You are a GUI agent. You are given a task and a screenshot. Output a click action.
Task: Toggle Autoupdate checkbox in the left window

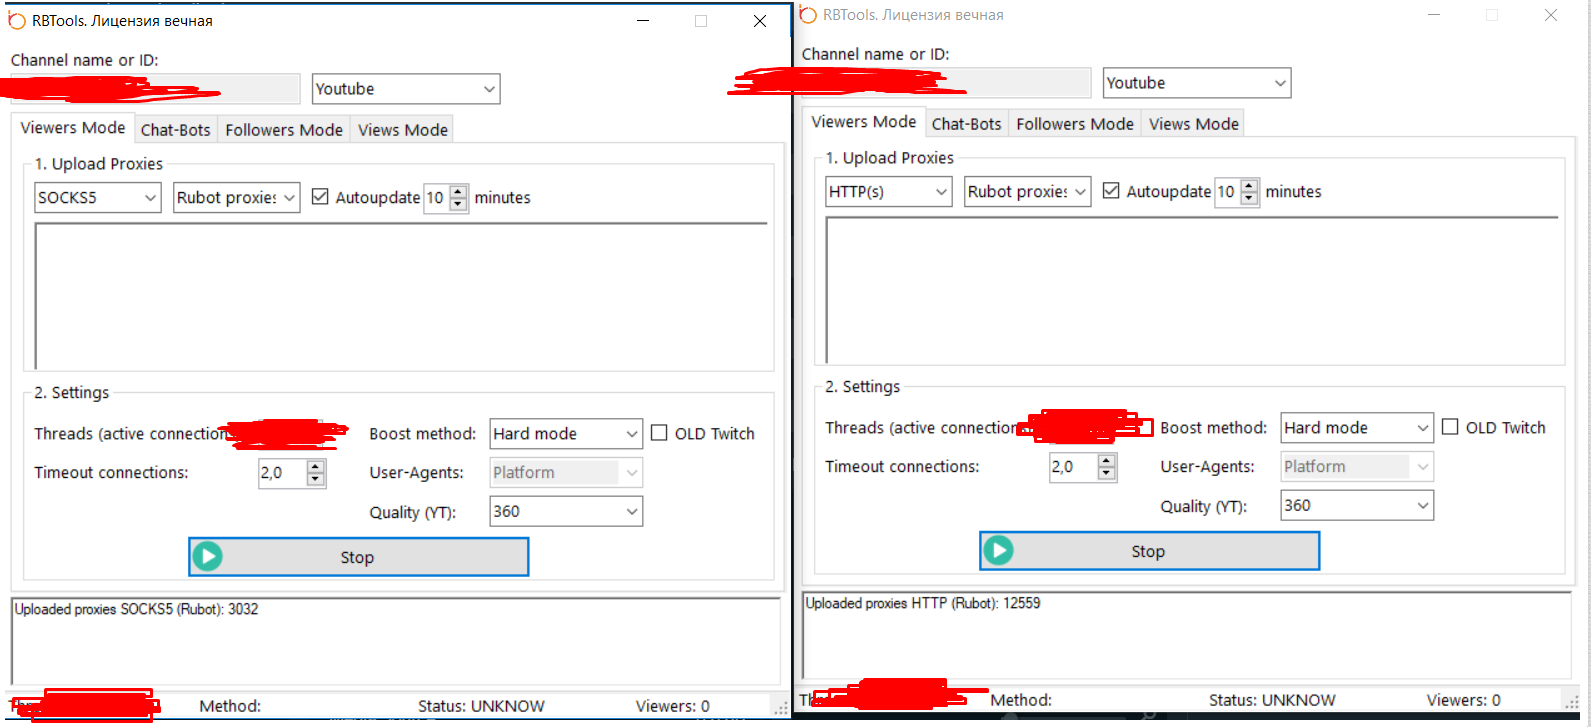(x=320, y=197)
